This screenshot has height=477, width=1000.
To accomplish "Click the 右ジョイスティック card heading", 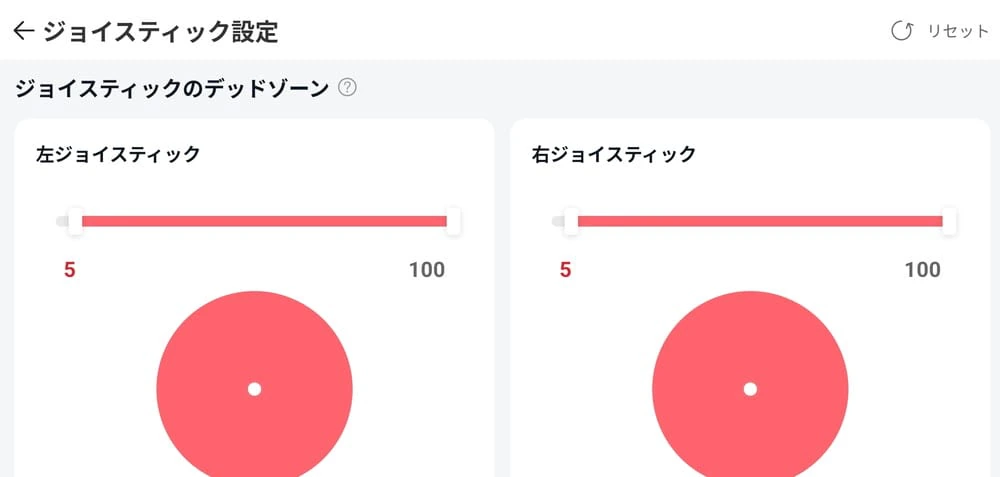I will pyautogui.click(x=614, y=154).
